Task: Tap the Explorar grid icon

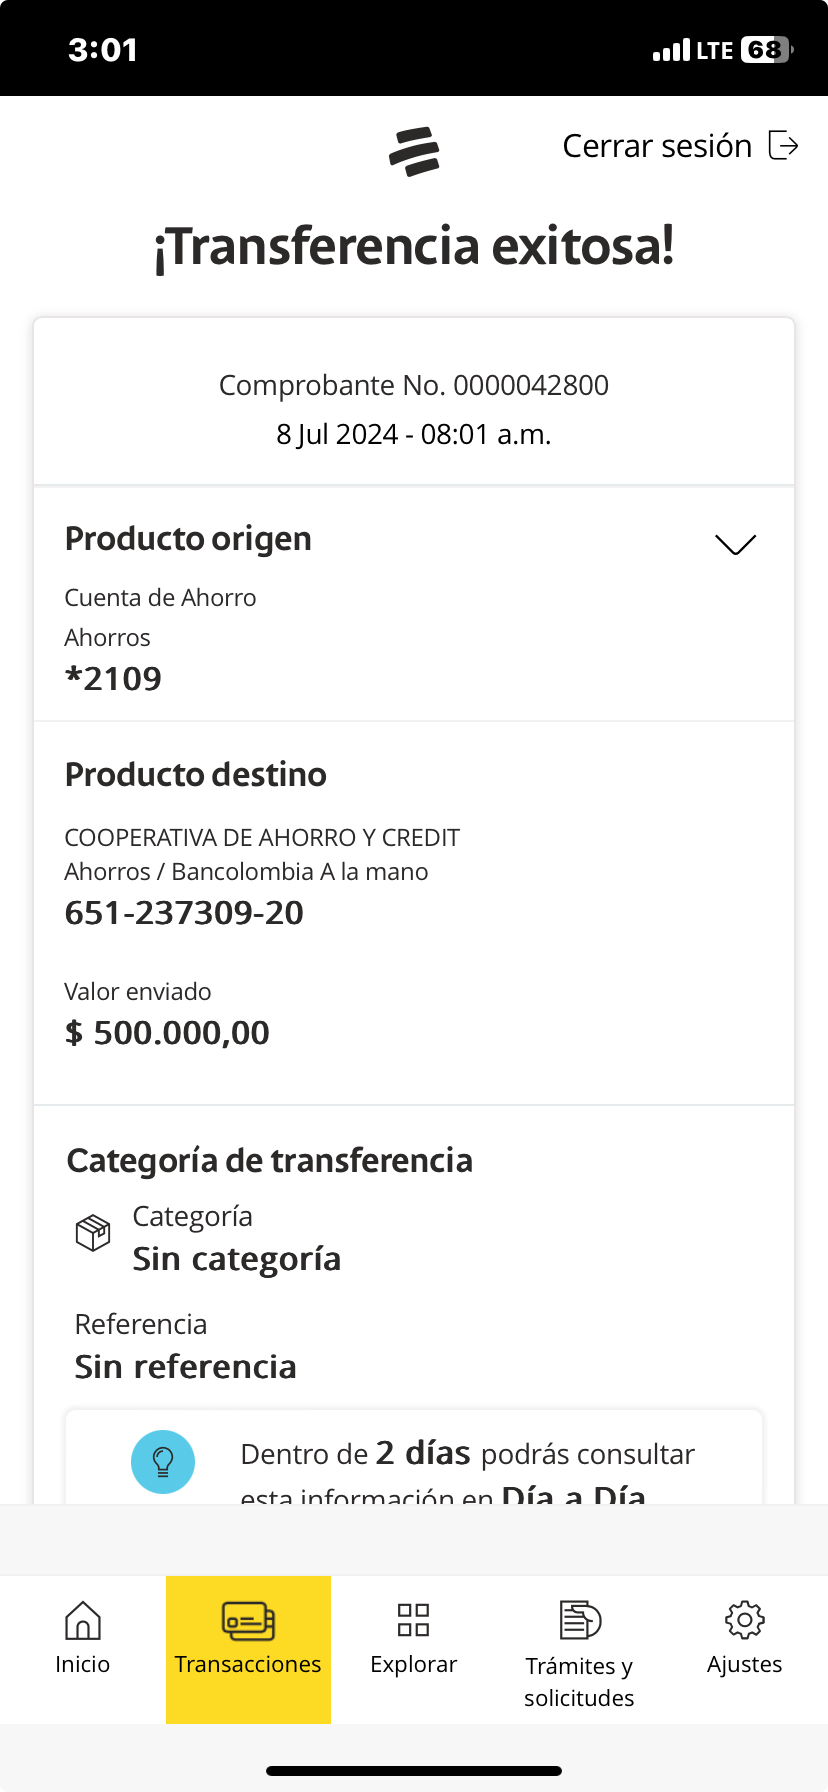Action: 413,1620
